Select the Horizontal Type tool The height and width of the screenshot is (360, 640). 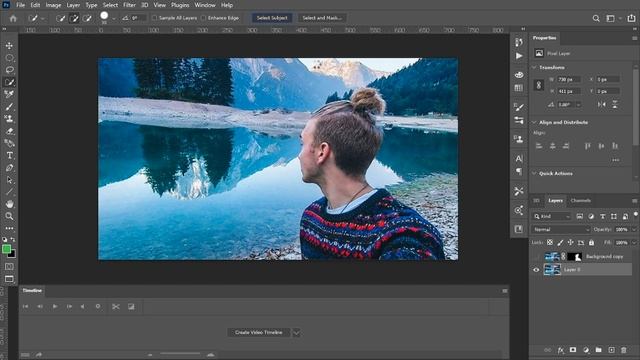pos(9,156)
